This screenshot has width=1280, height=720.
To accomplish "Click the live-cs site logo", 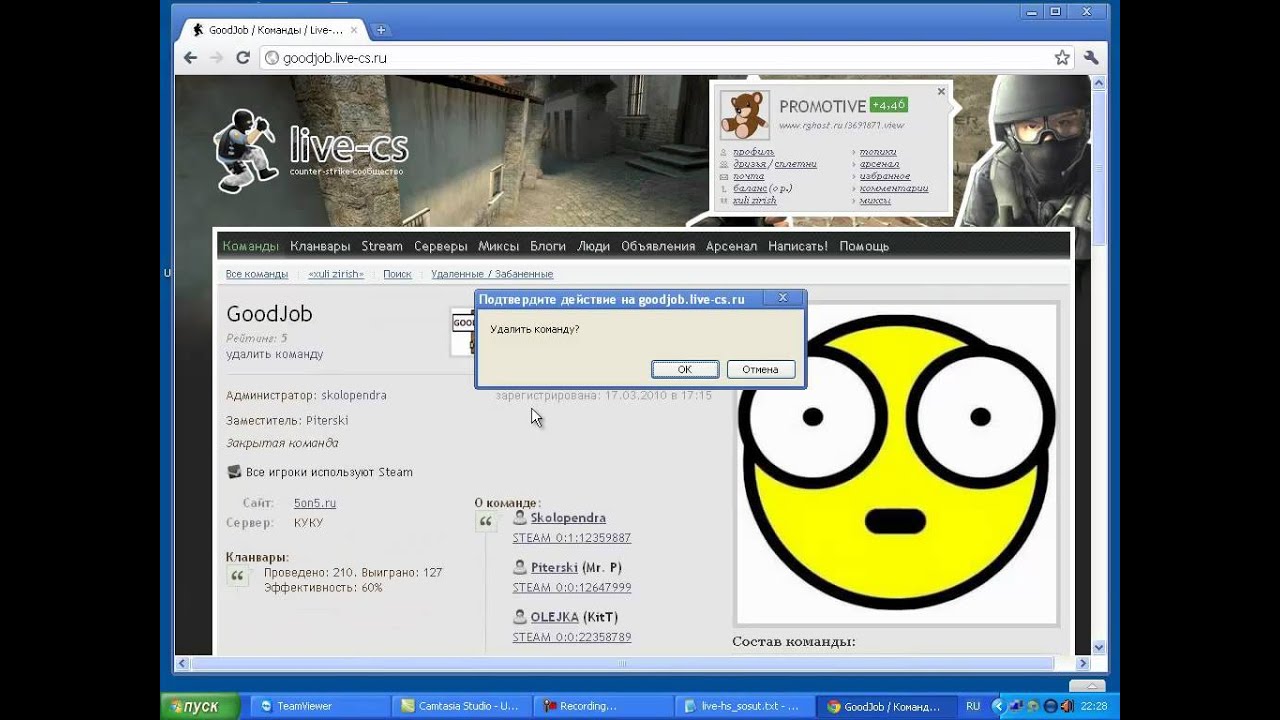I will tap(311, 150).
